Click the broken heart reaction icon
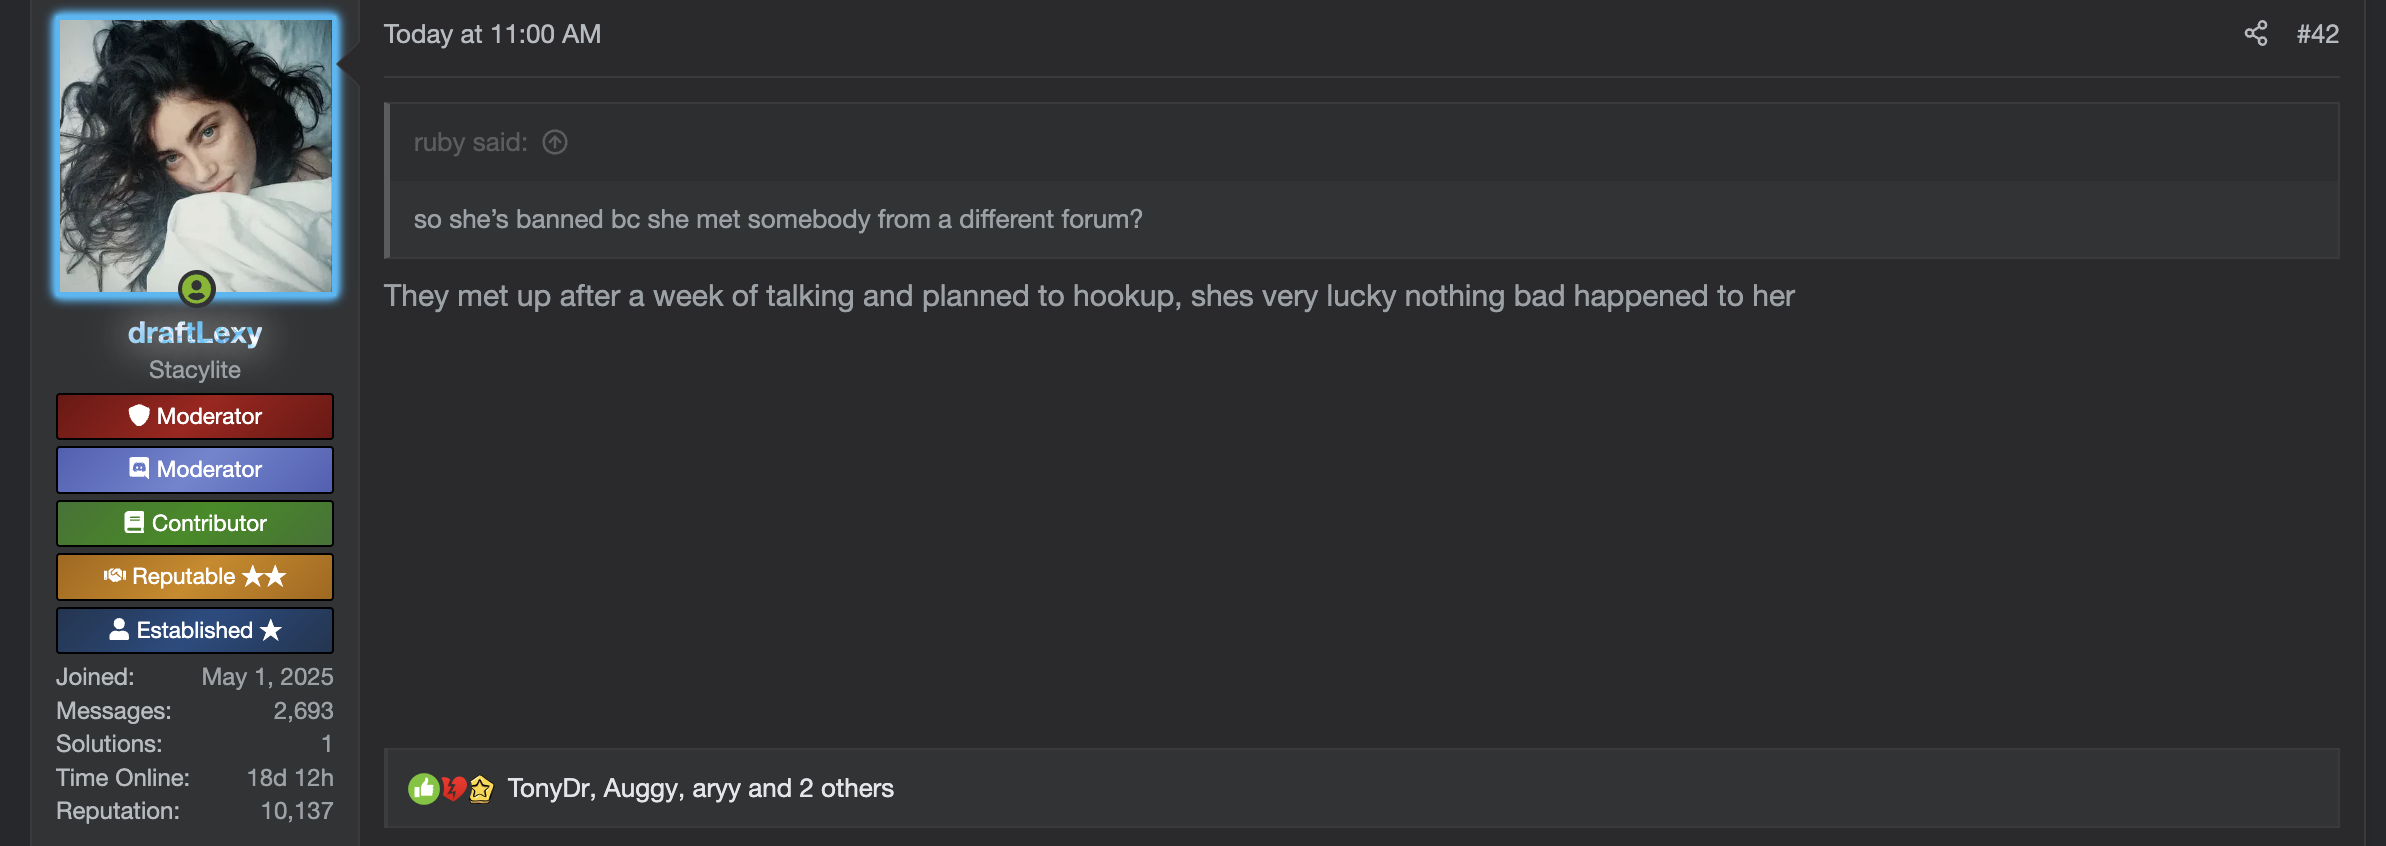 453,789
